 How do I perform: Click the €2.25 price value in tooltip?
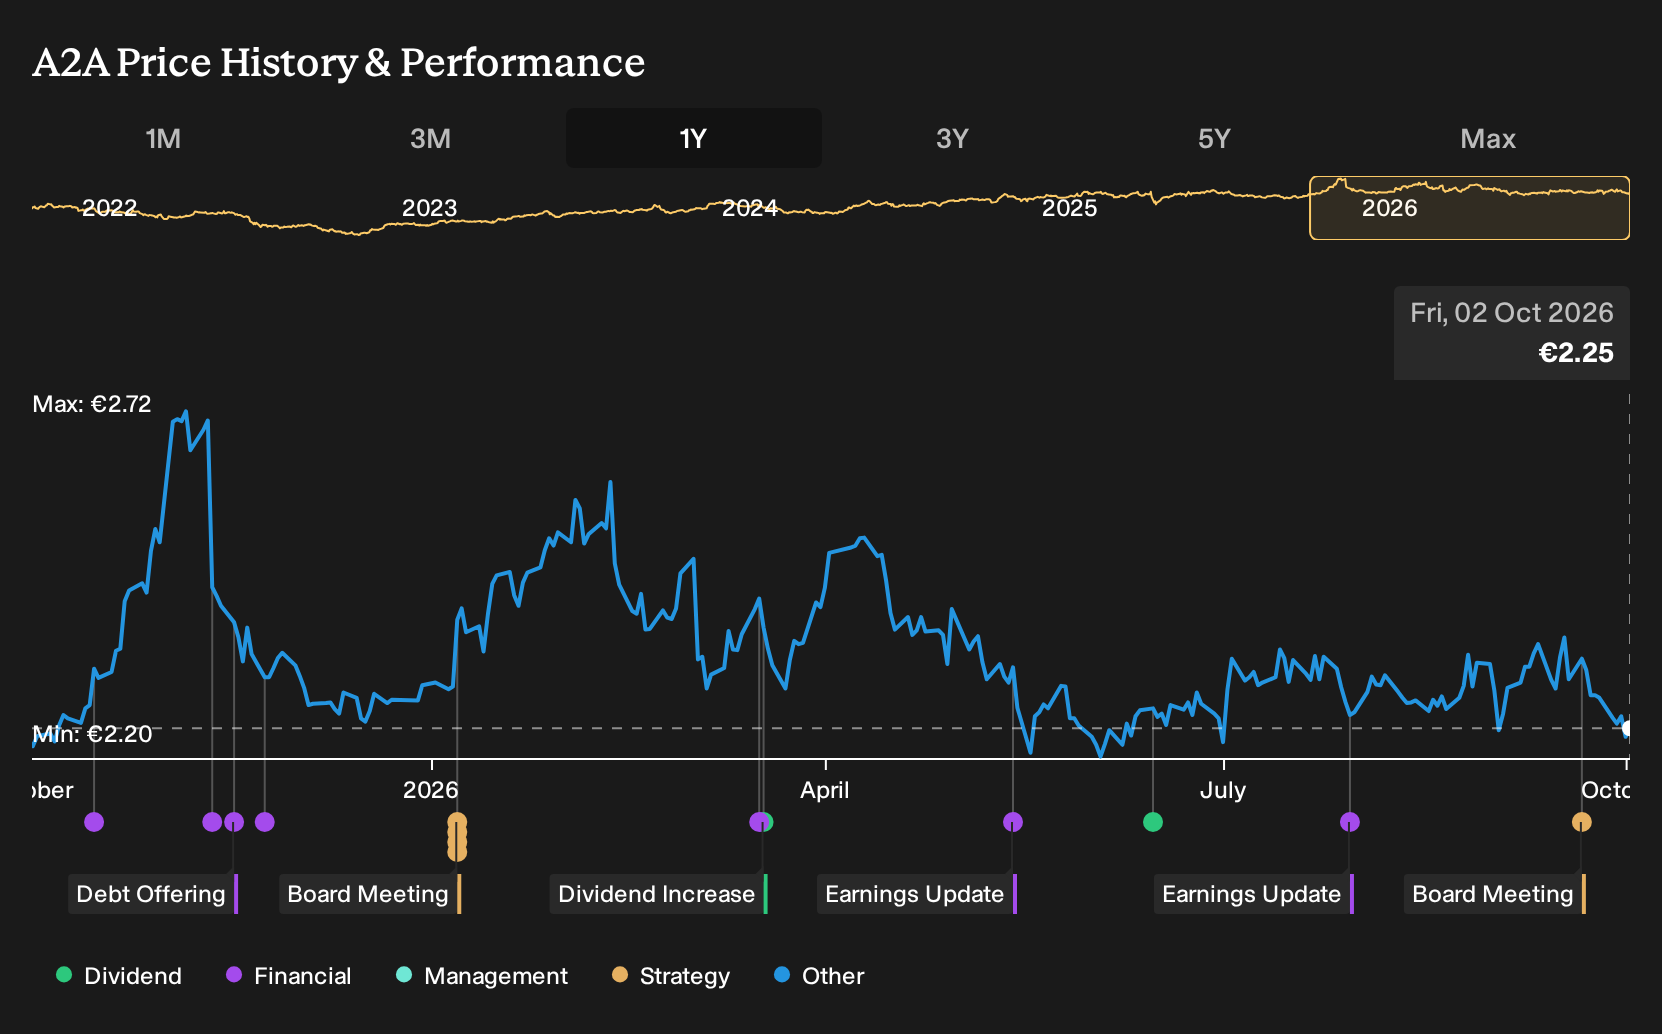[x=1576, y=353]
